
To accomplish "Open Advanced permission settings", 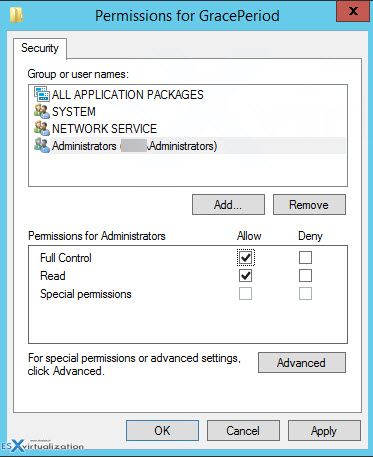I will tap(302, 363).
